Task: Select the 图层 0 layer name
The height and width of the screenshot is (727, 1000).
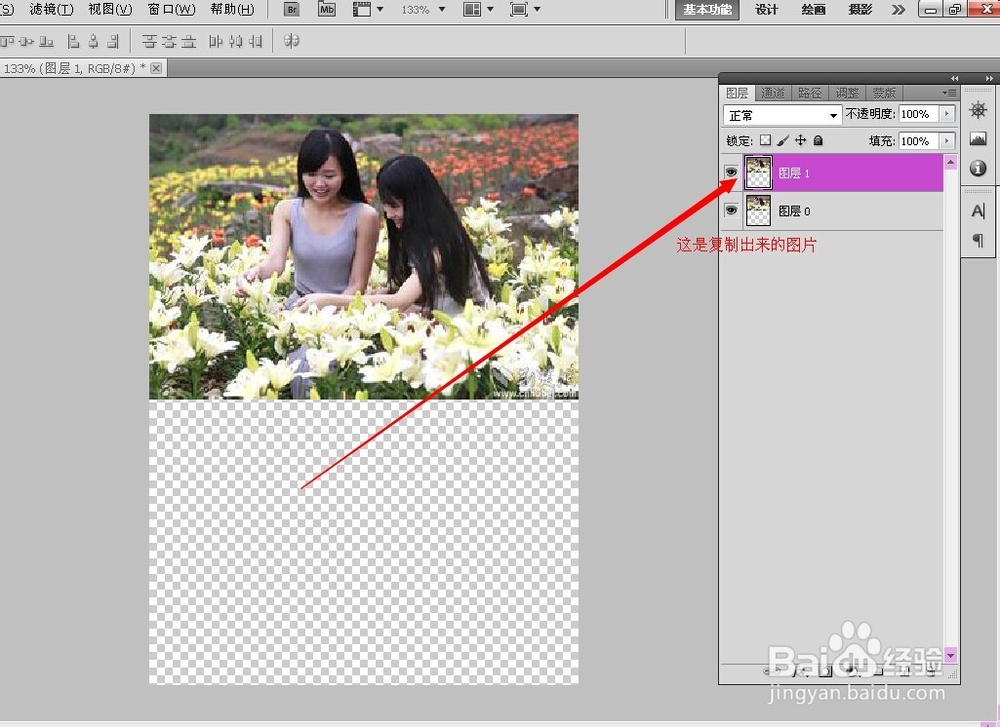Action: pos(795,211)
